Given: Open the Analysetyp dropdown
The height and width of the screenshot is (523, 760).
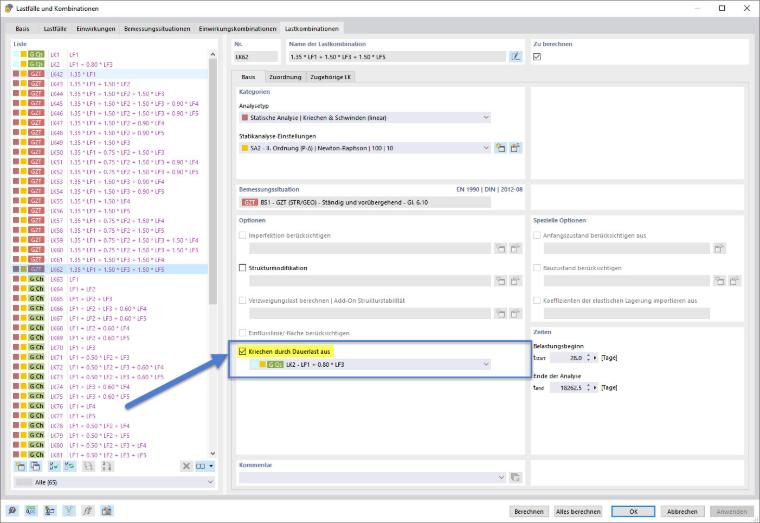Looking at the screenshot, I should point(364,118).
